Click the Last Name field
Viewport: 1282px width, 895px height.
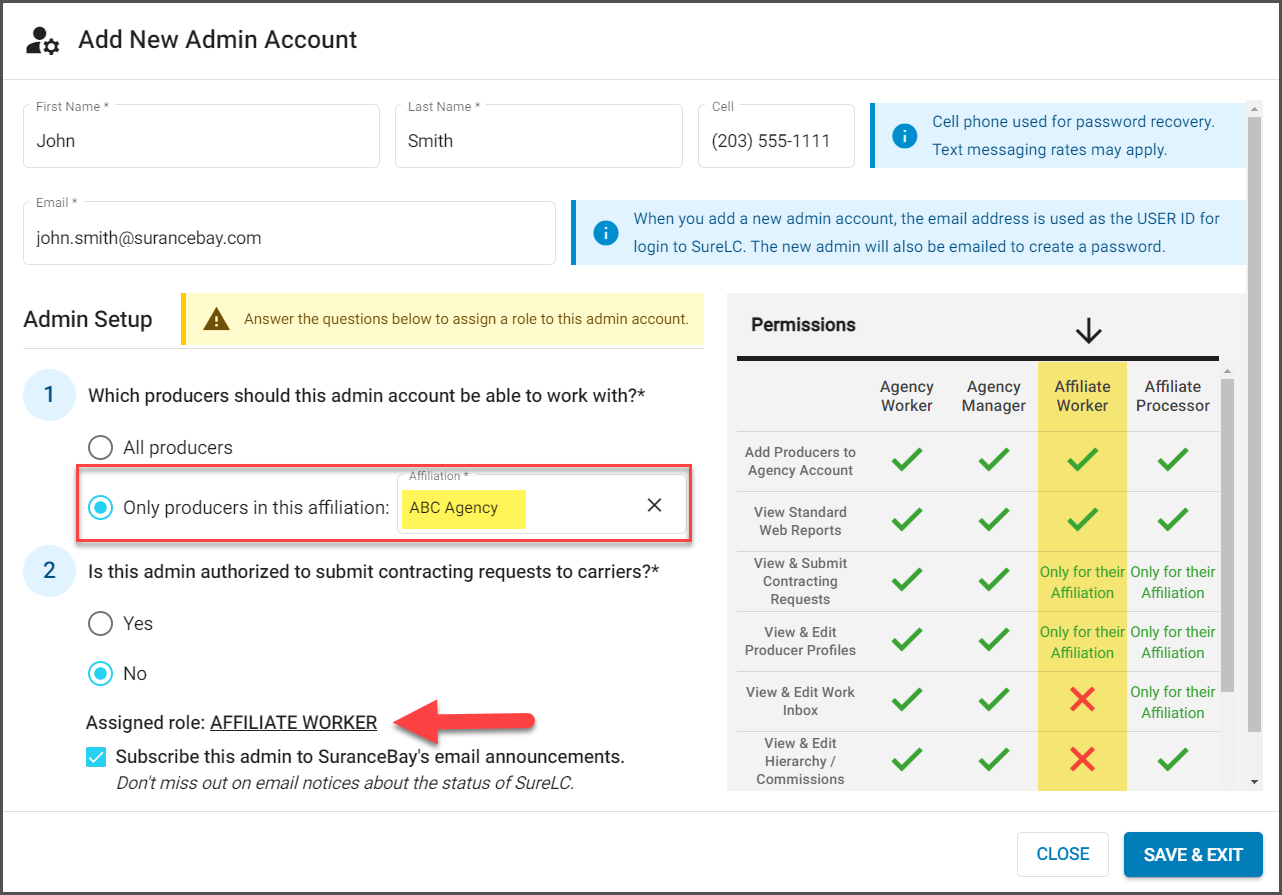(x=539, y=136)
